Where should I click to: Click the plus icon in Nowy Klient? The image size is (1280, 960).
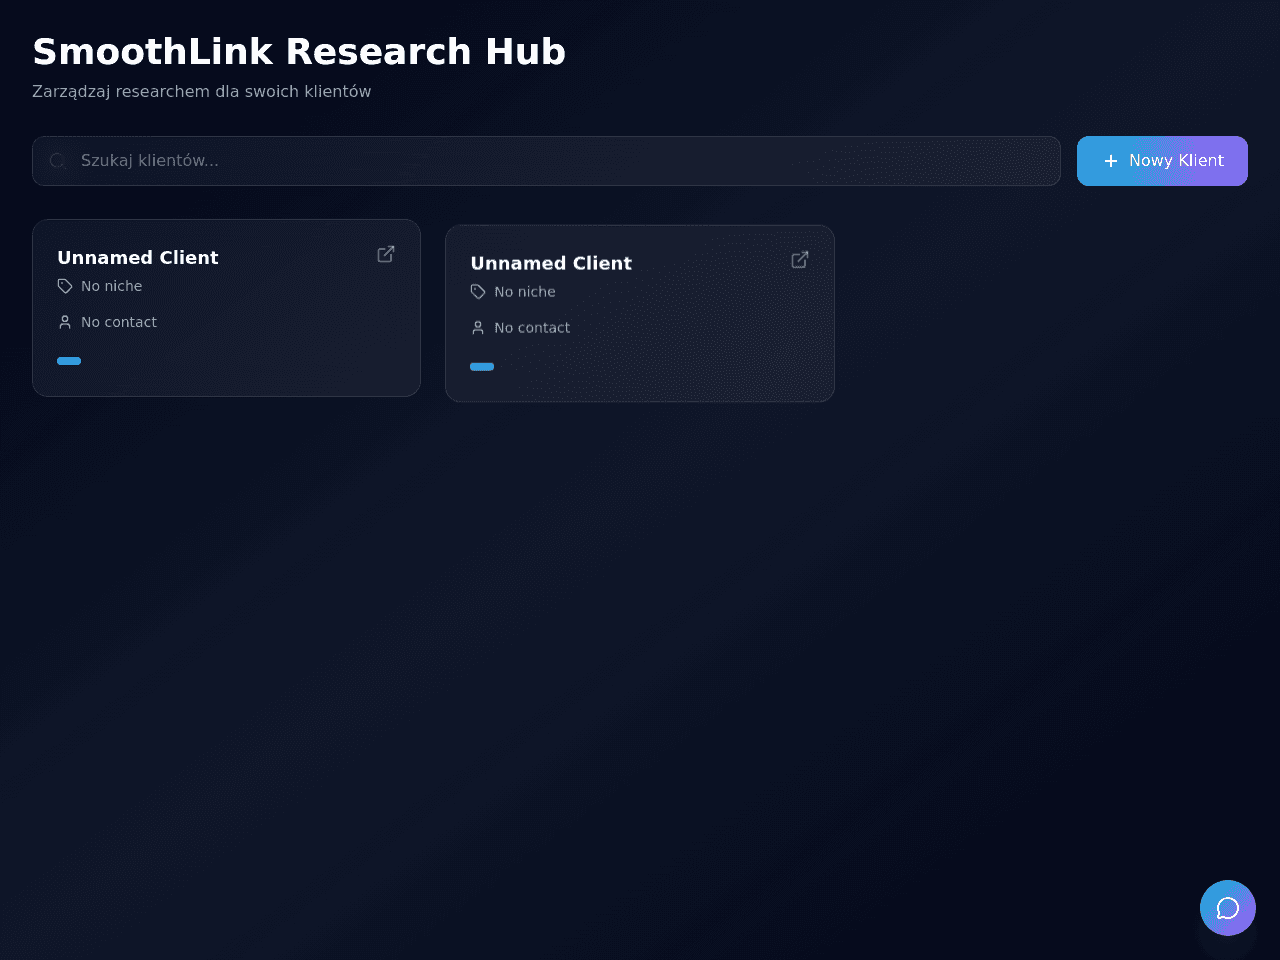(1111, 161)
